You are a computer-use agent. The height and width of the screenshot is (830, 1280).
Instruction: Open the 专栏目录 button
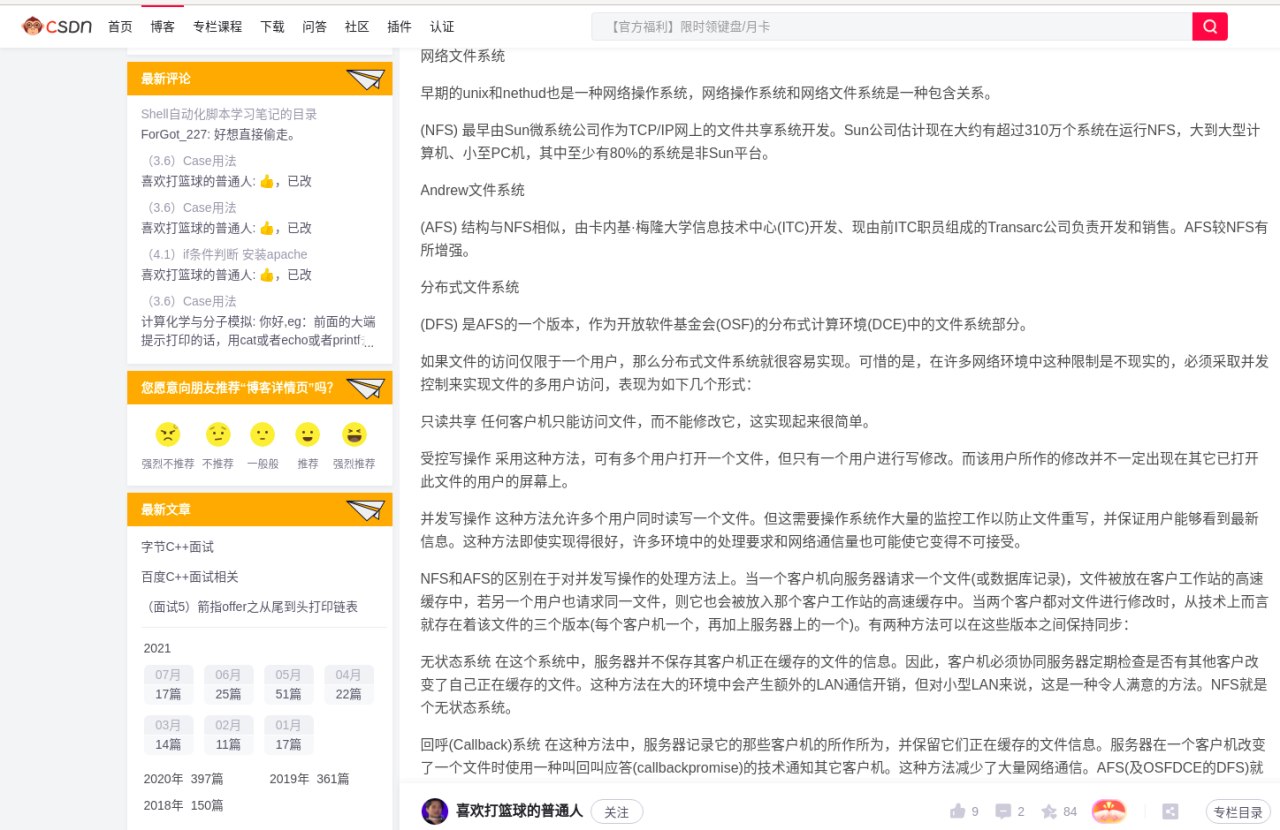pos(1238,812)
